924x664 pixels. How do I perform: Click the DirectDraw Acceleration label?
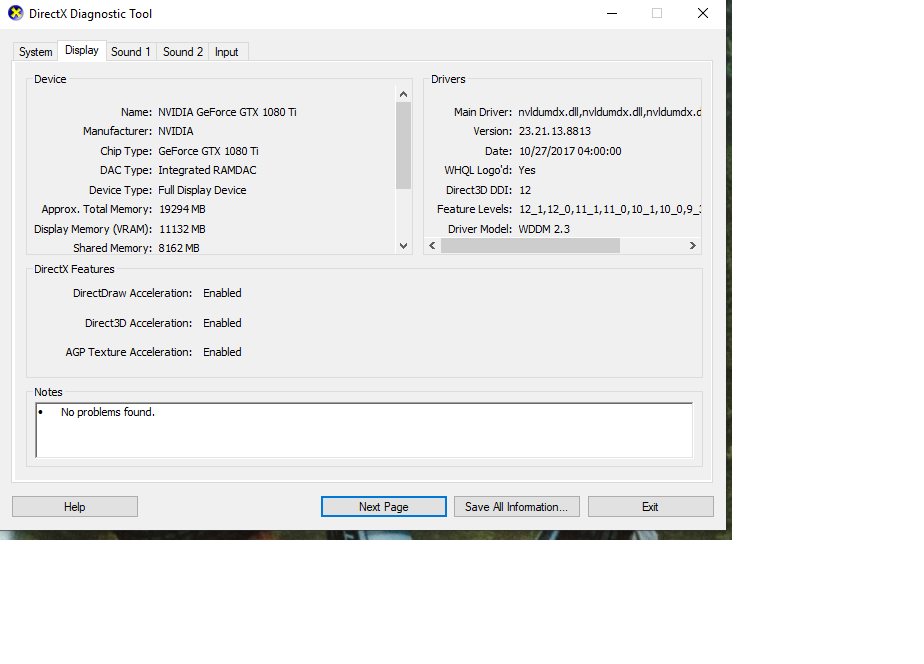[x=133, y=293]
